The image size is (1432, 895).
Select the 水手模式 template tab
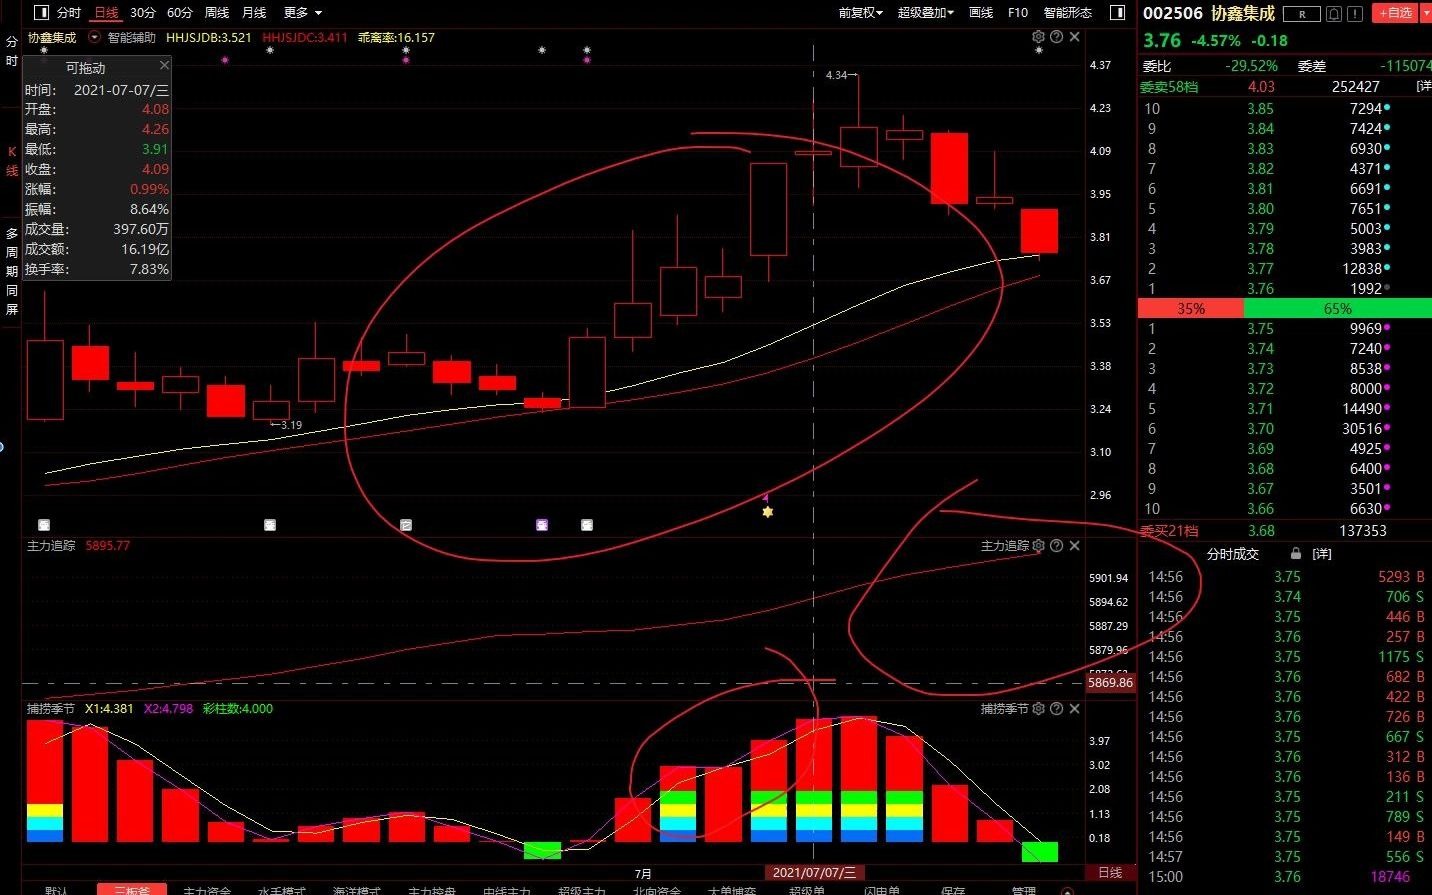tap(282, 889)
